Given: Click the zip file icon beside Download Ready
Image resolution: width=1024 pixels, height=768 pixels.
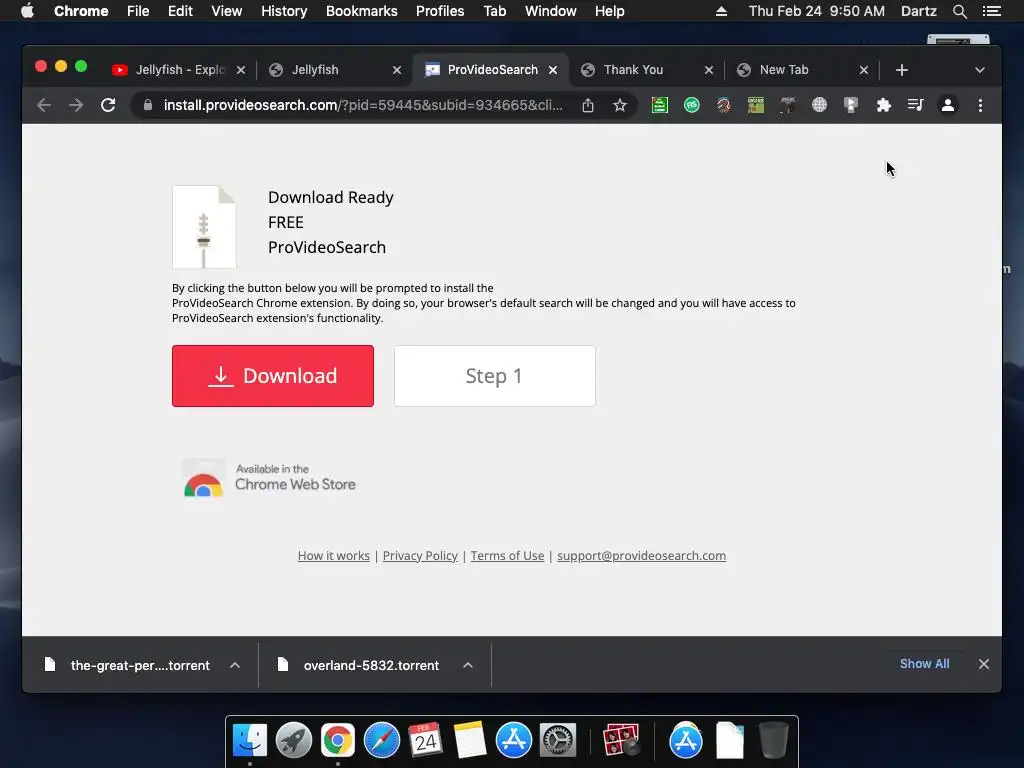Looking at the screenshot, I should (x=204, y=227).
